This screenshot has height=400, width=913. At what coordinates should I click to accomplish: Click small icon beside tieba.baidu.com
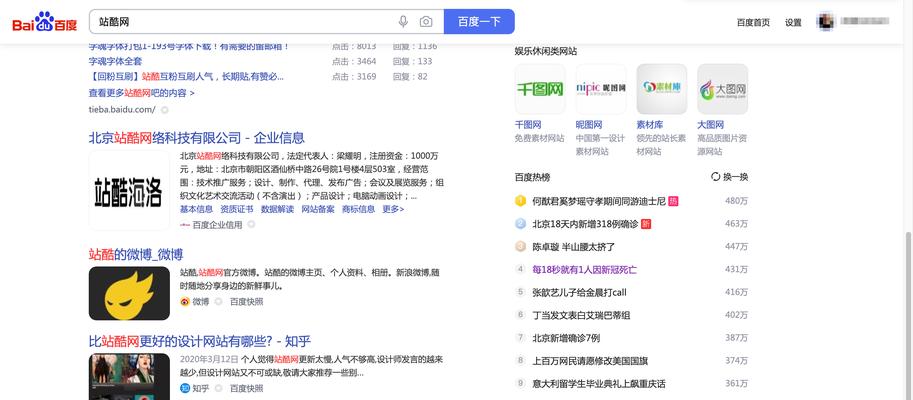[165, 109]
